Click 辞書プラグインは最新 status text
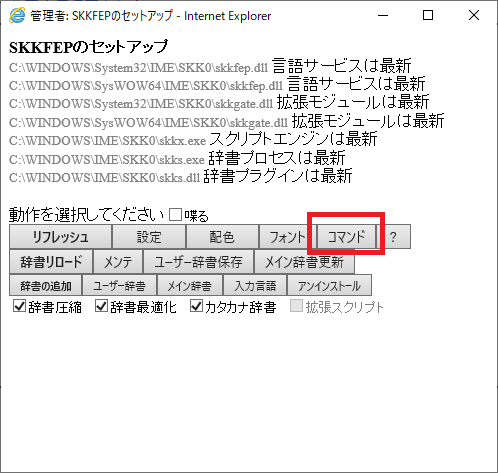Image resolution: width=498 pixels, height=473 pixels. pos(278,176)
